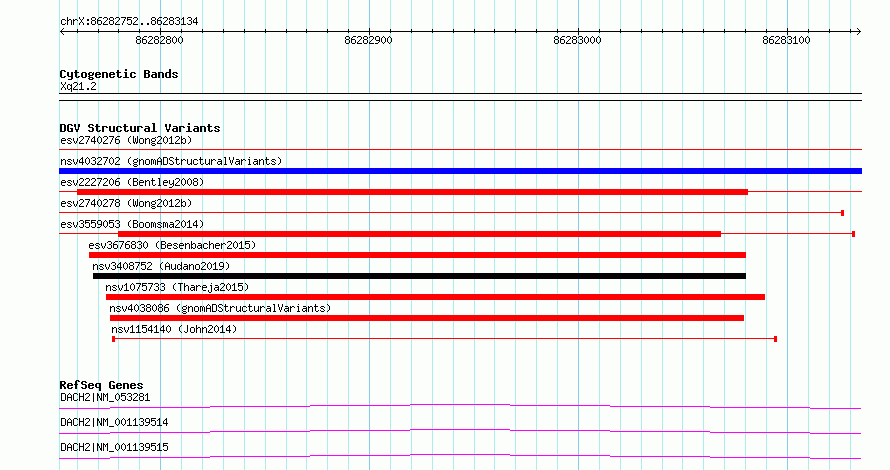Click the magenta DACH2|NM_001139515 intron line
This screenshot has width=890, height=470.
click(x=460, y=456)
